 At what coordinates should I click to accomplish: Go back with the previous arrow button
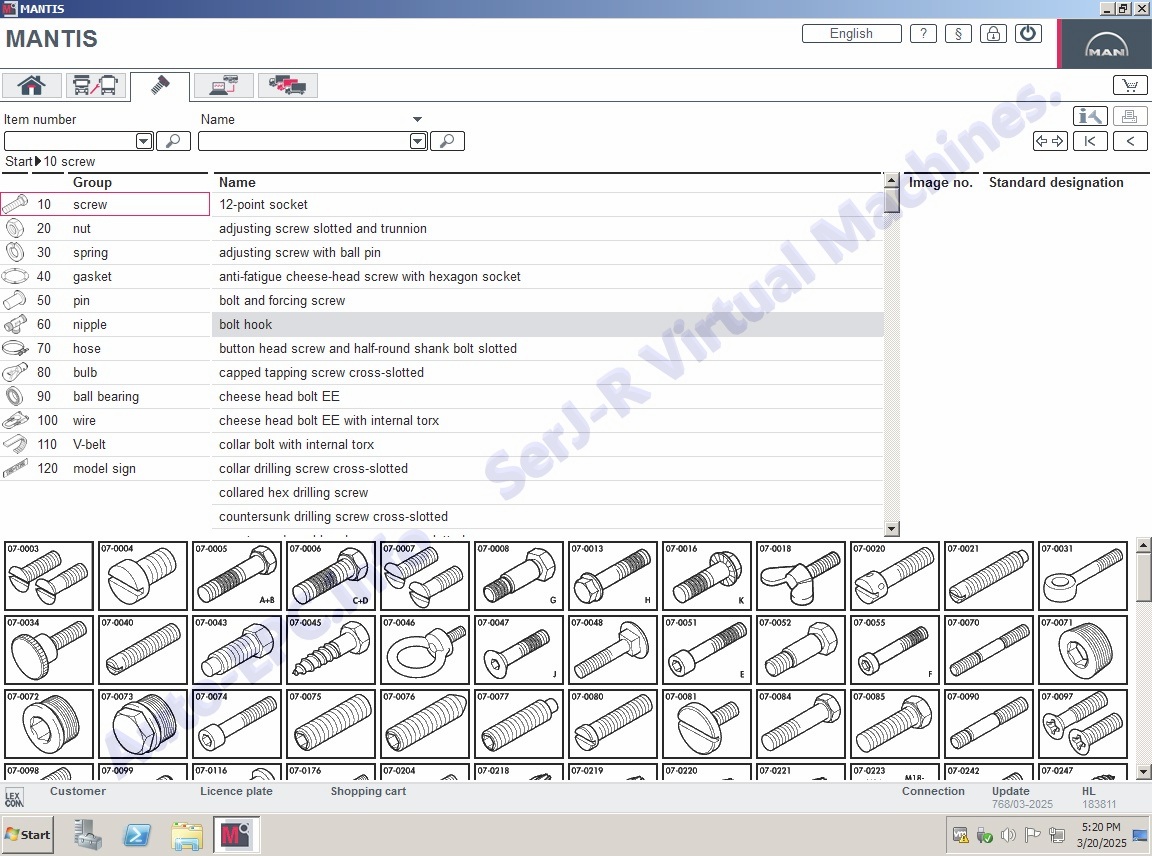tap(1130, 141)
